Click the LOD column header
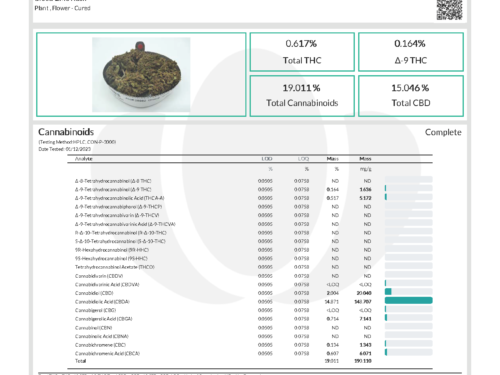 pos(267,159)
